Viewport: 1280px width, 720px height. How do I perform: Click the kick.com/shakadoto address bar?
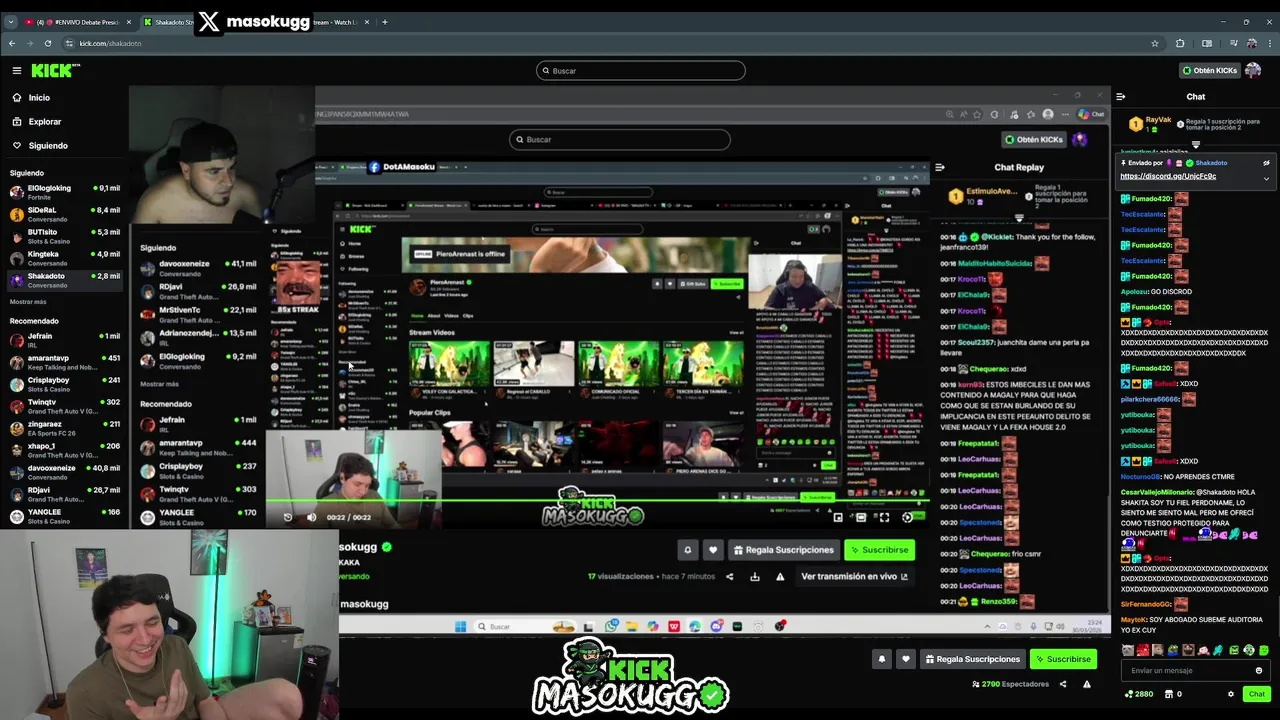110,43
